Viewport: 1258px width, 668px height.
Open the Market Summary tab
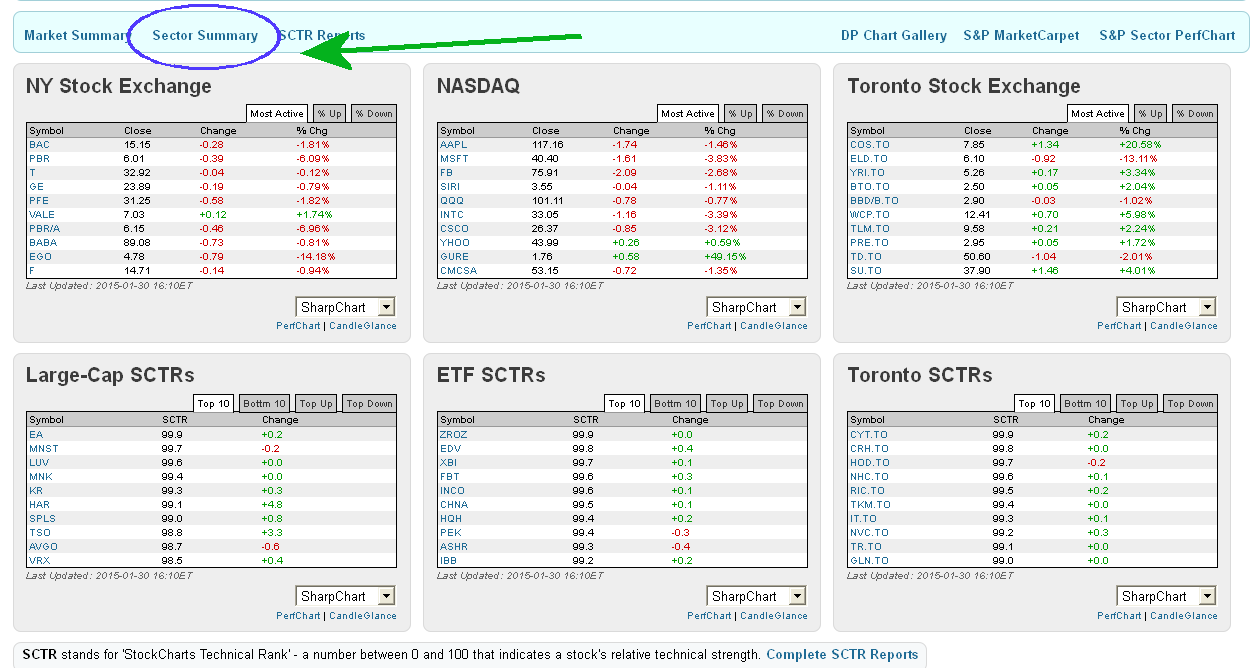(x=76, y=35)
